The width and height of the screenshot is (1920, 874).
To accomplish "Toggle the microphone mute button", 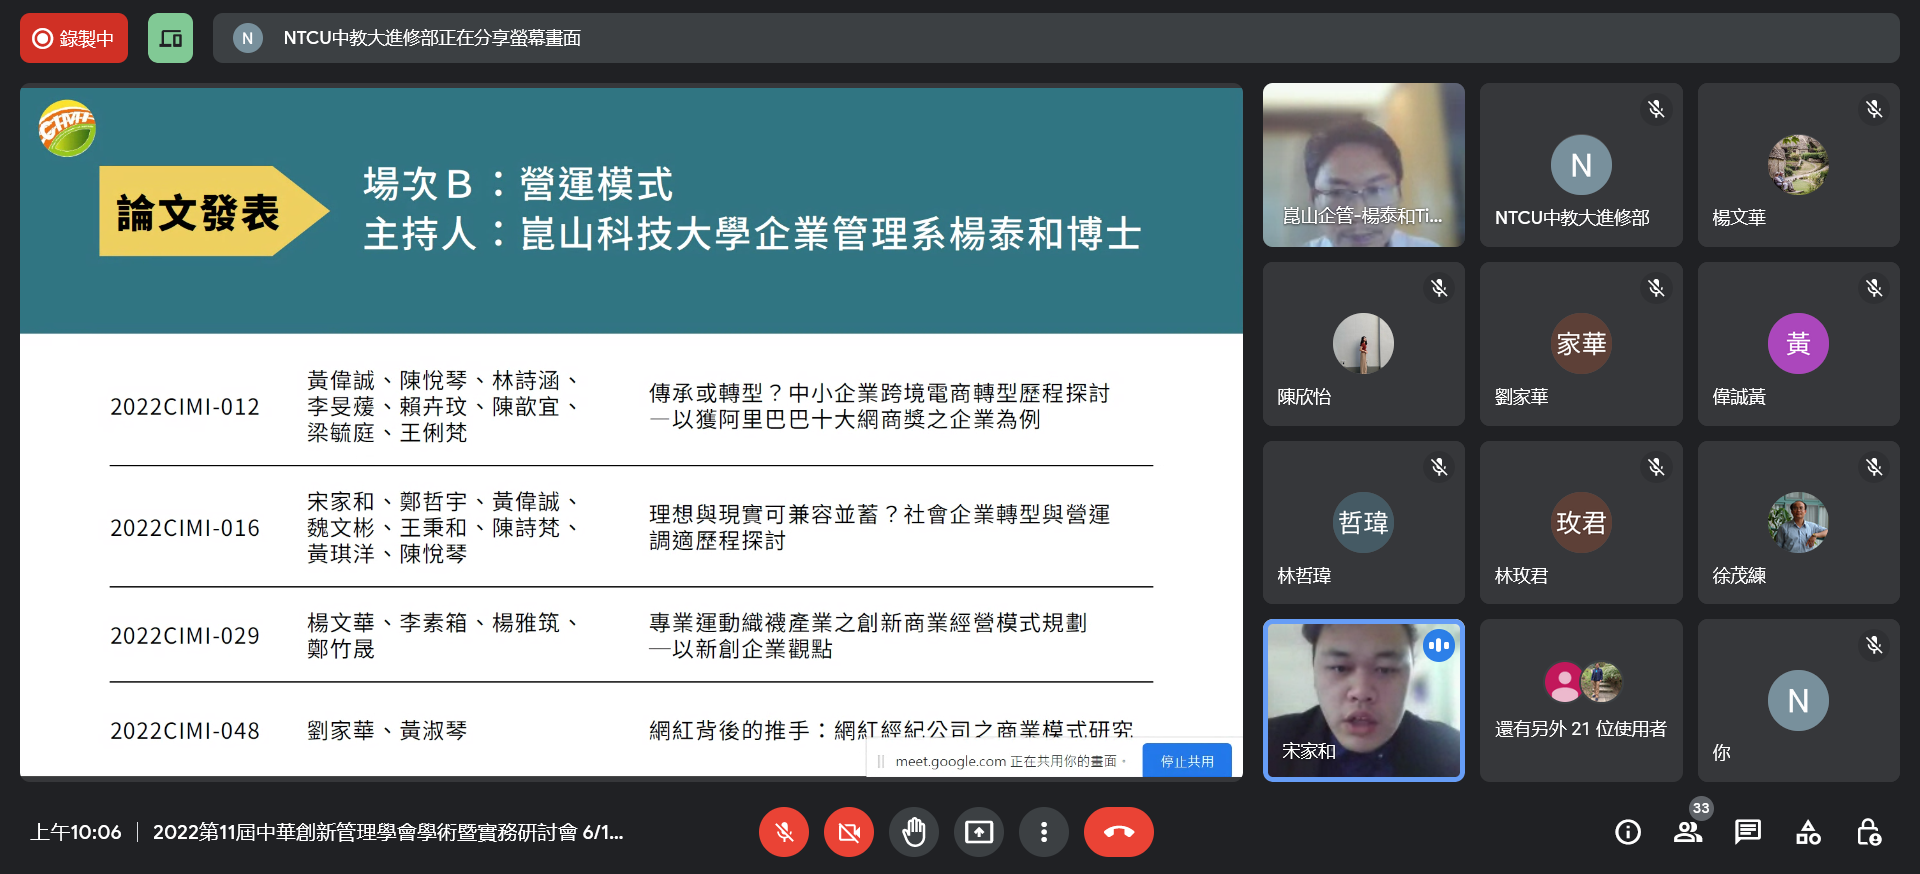I will [x=784, y=832].
